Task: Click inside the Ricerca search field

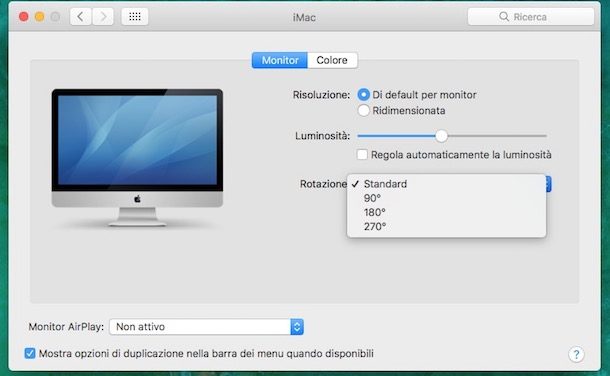Action: 531,17
